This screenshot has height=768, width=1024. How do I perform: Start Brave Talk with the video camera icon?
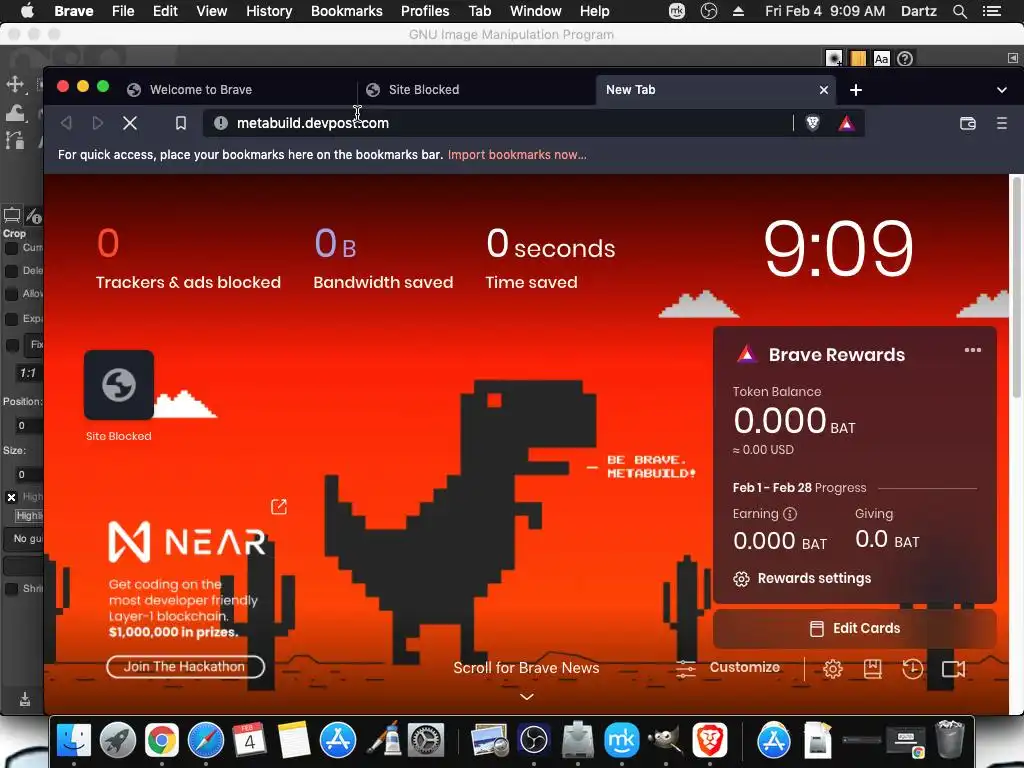[x=953, y=669]
